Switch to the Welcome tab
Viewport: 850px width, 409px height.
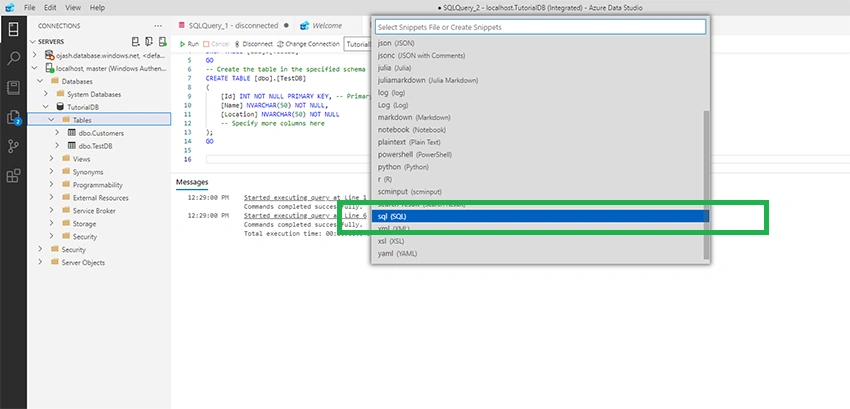(327, 25)
